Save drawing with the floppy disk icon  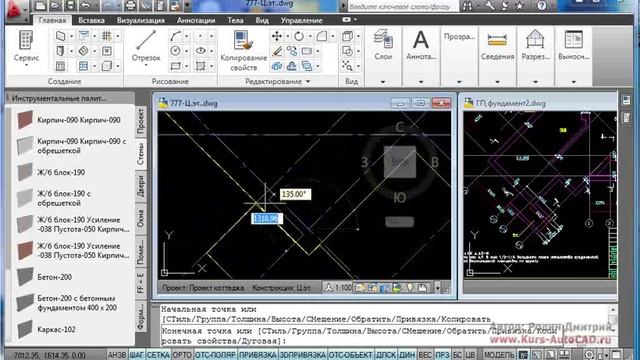click(x=70, y=5)
